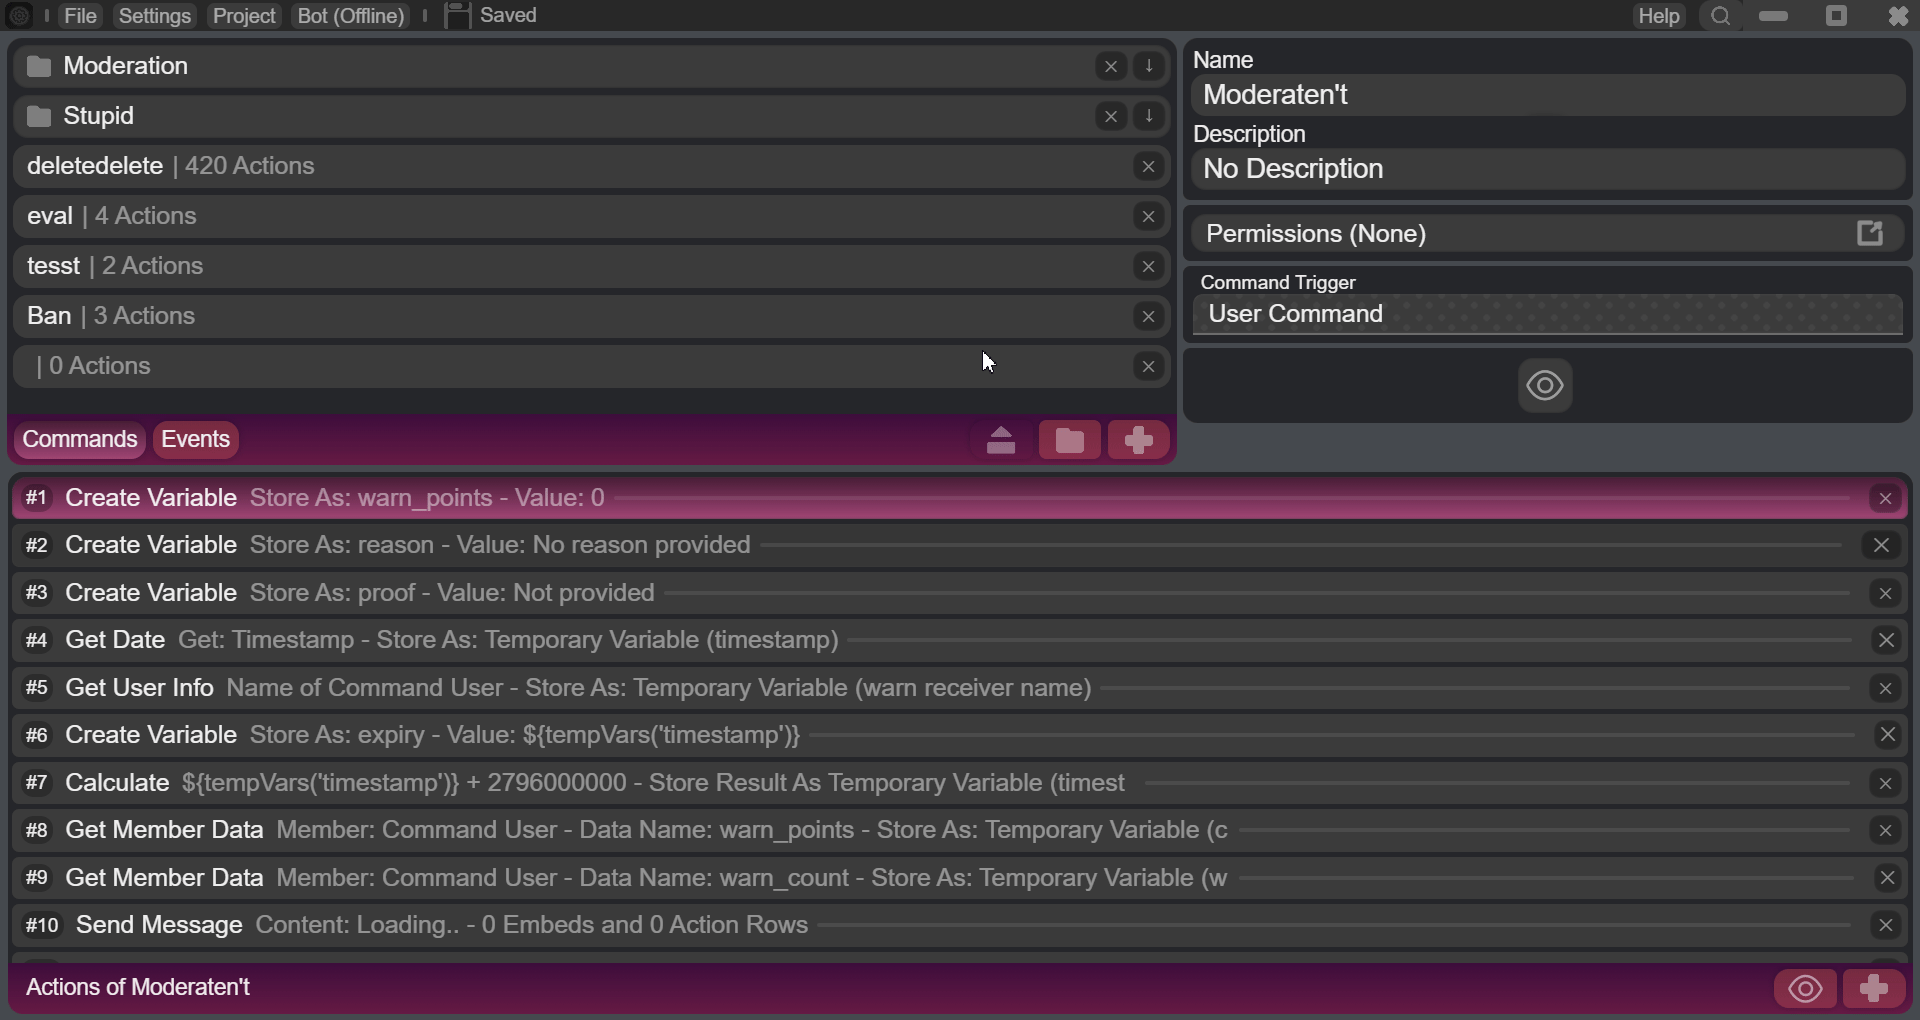The height and width of the screenshot is (1020, 1920).
Task: Add a new command with plus icon
Action: point(1138,440)
